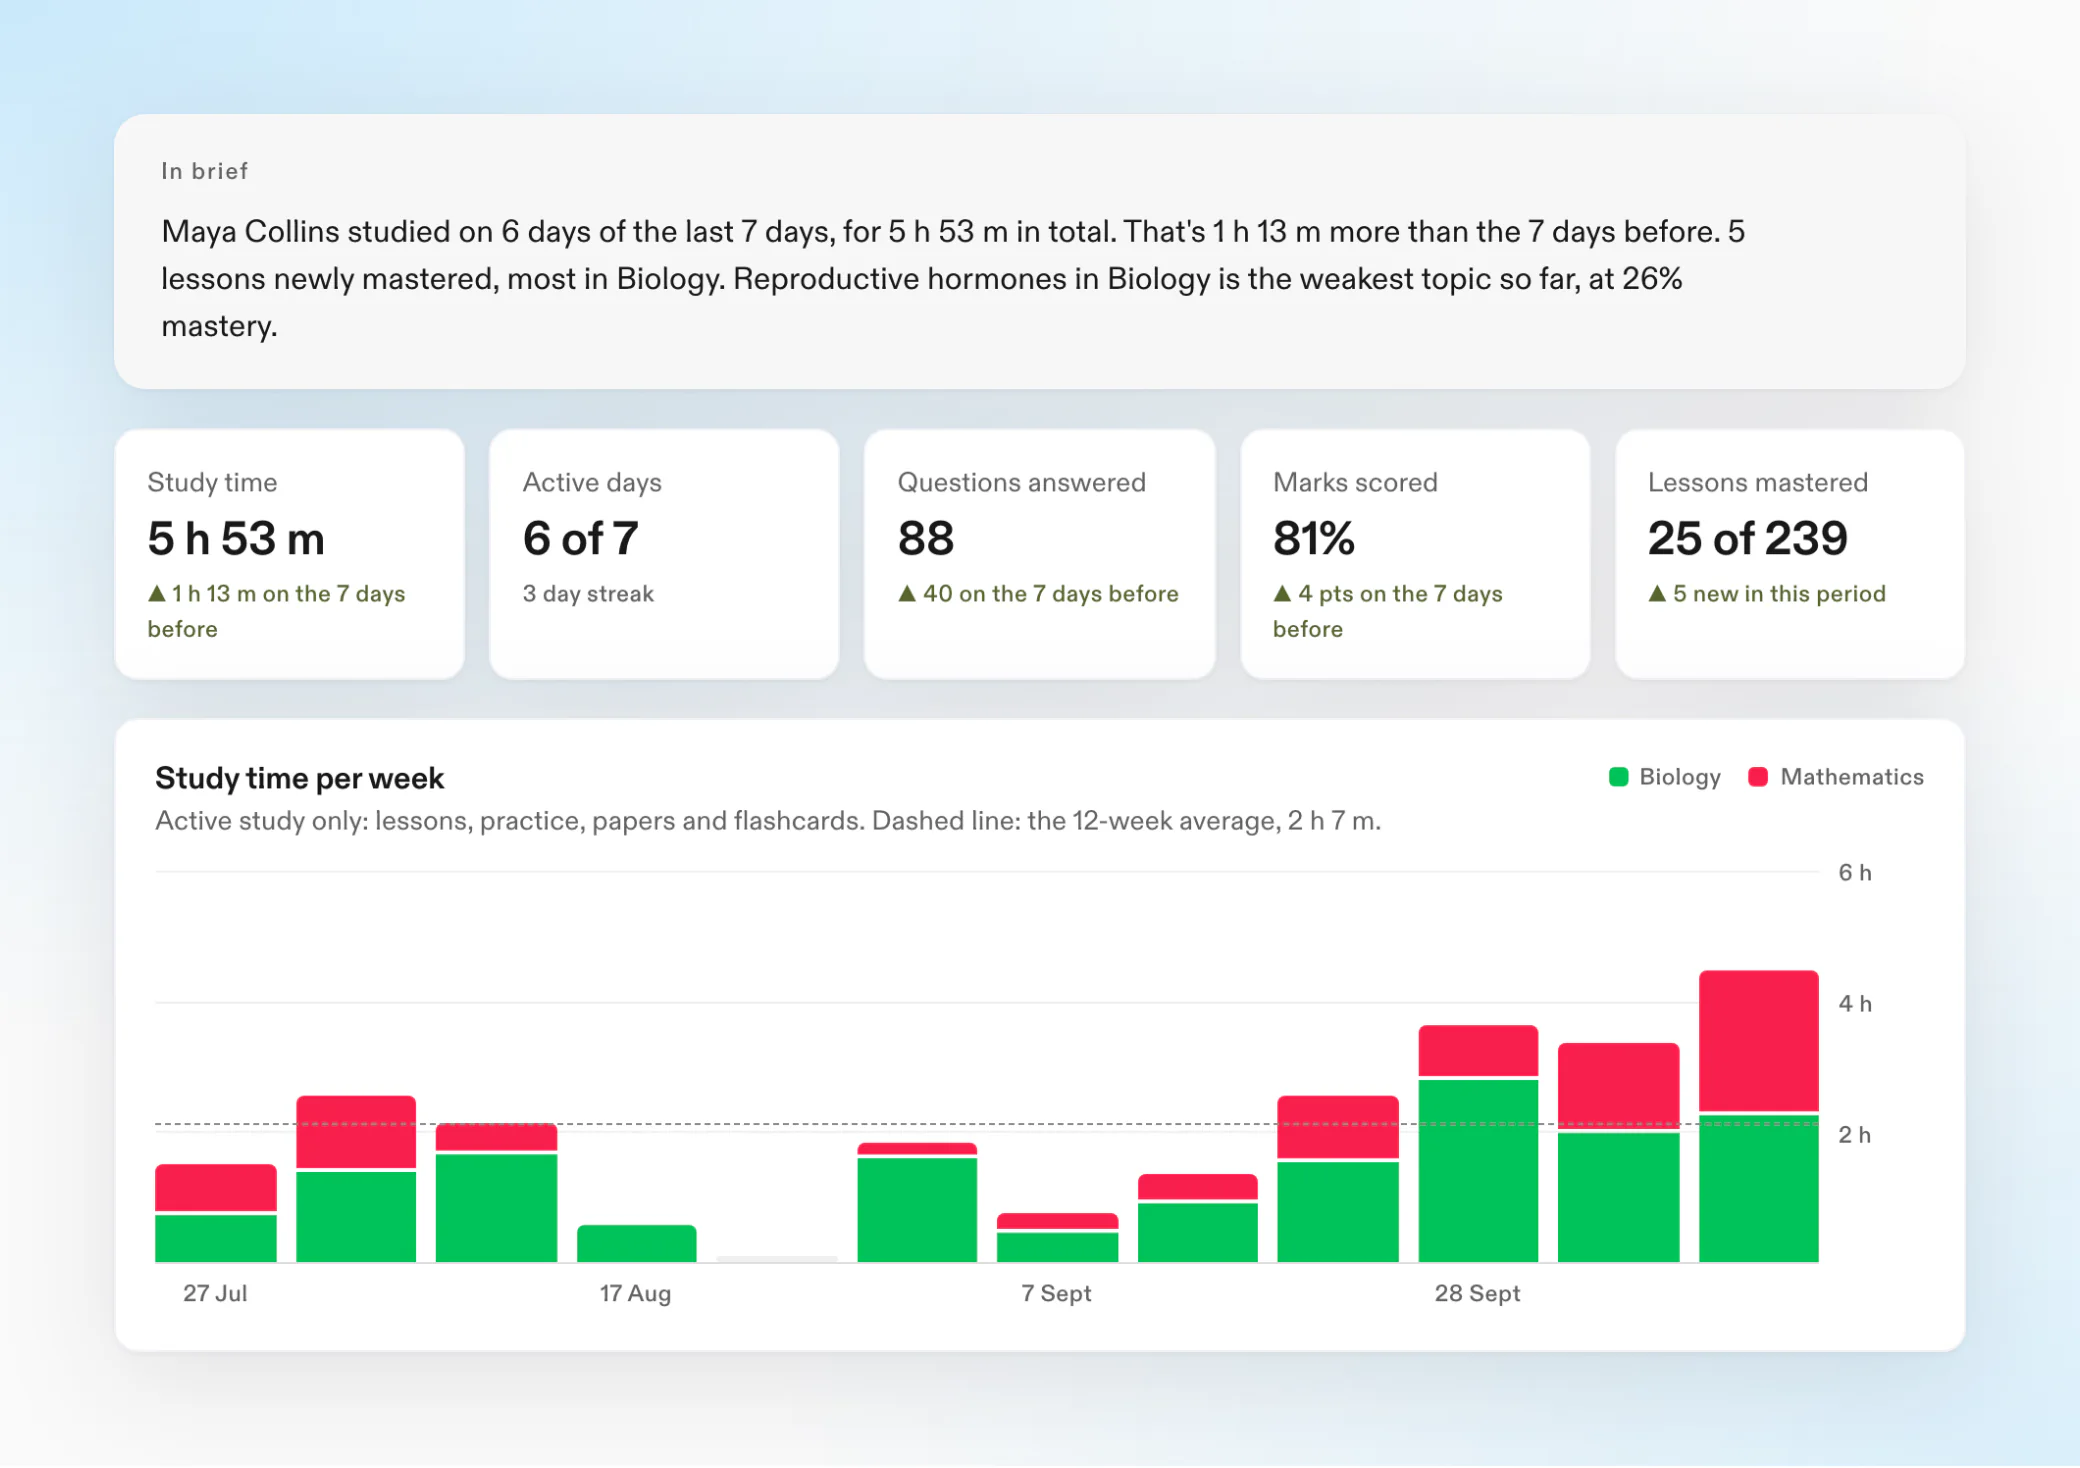Click the up triangle beside 40 on the 7 days before
The image size is (2080, 1468).
[907, 593]
